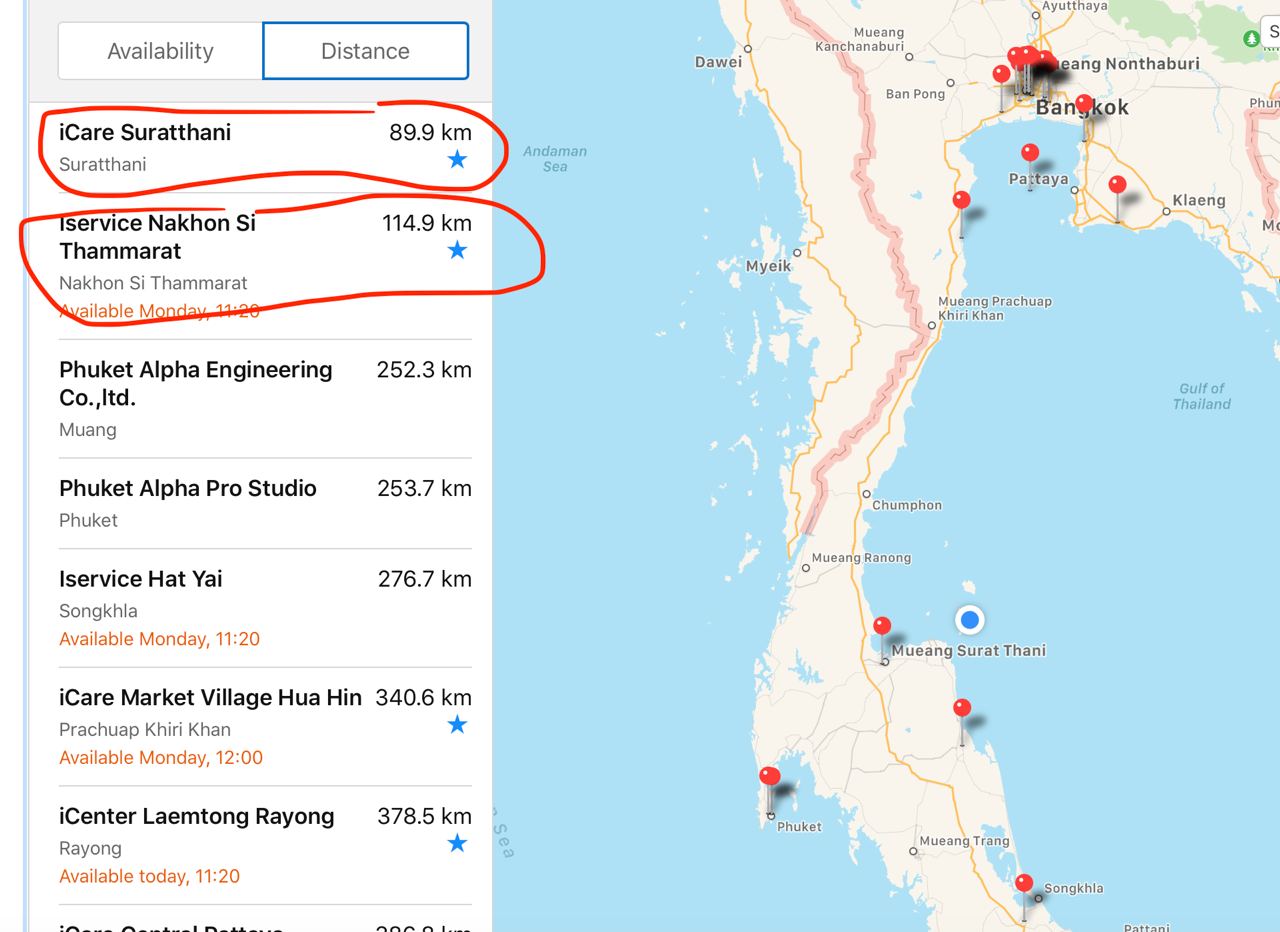Screen dimensions: 1280x932
Task: Click the 340.6 km distance value
Action: click(x=424, y=698)
